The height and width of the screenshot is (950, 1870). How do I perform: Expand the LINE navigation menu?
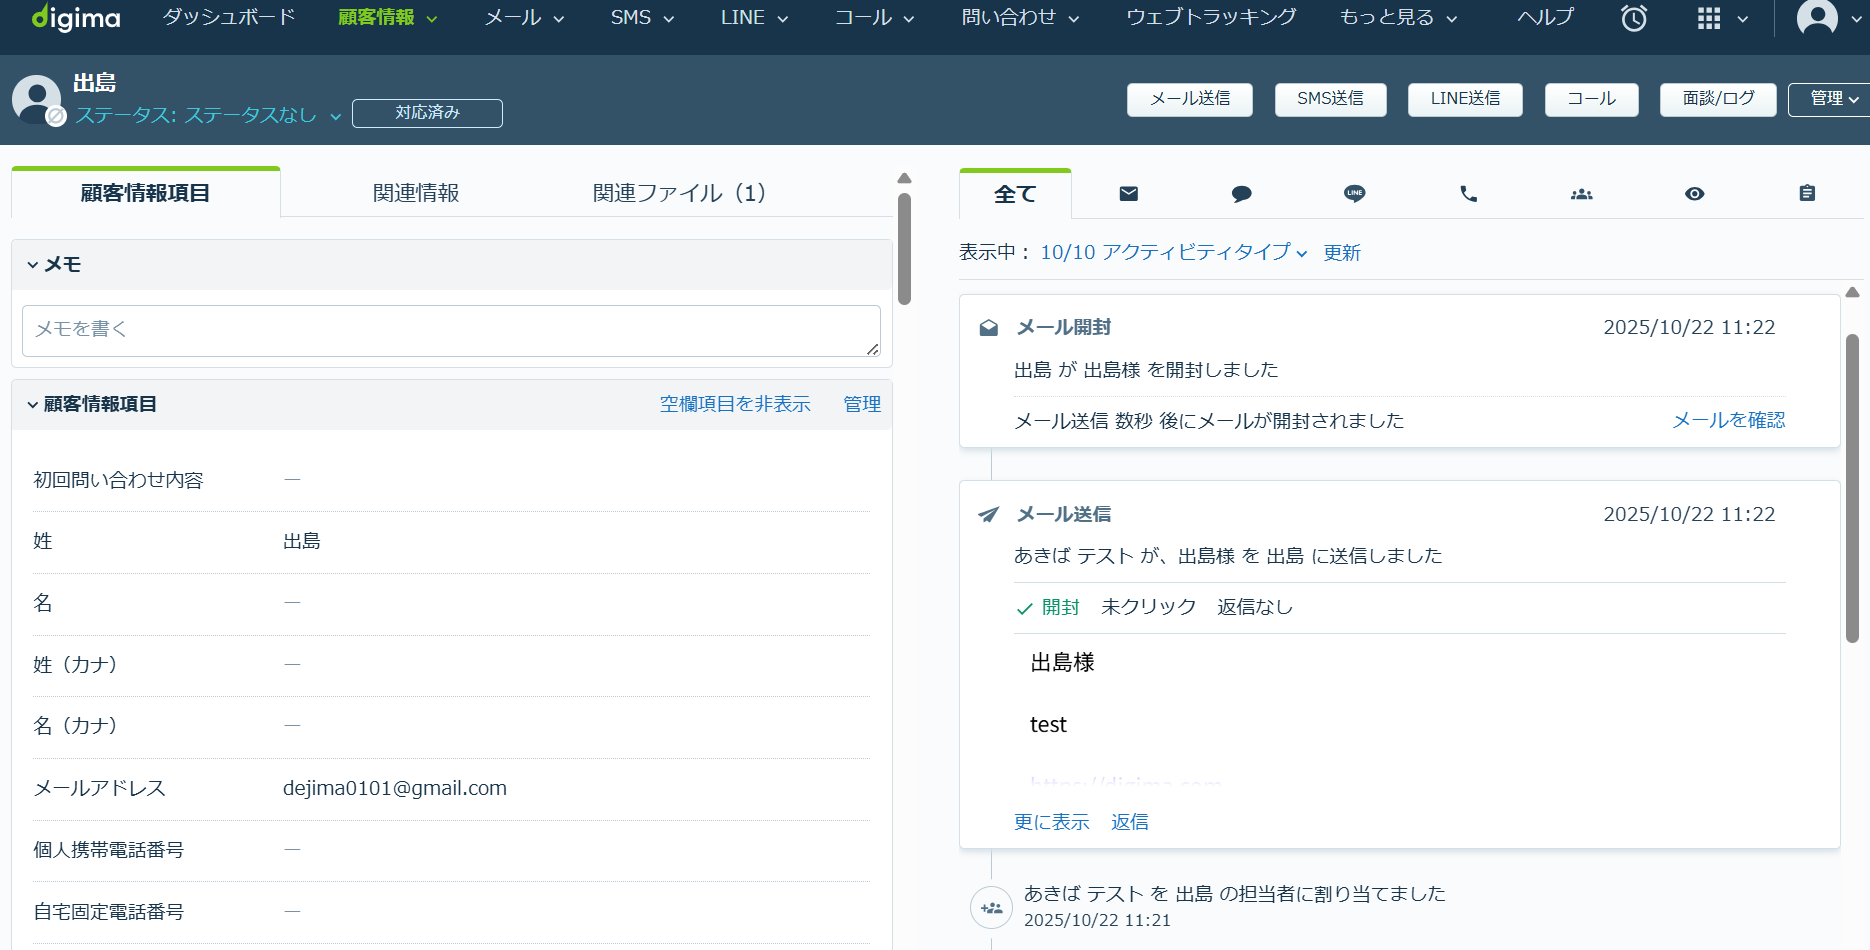tap(754, 18)
